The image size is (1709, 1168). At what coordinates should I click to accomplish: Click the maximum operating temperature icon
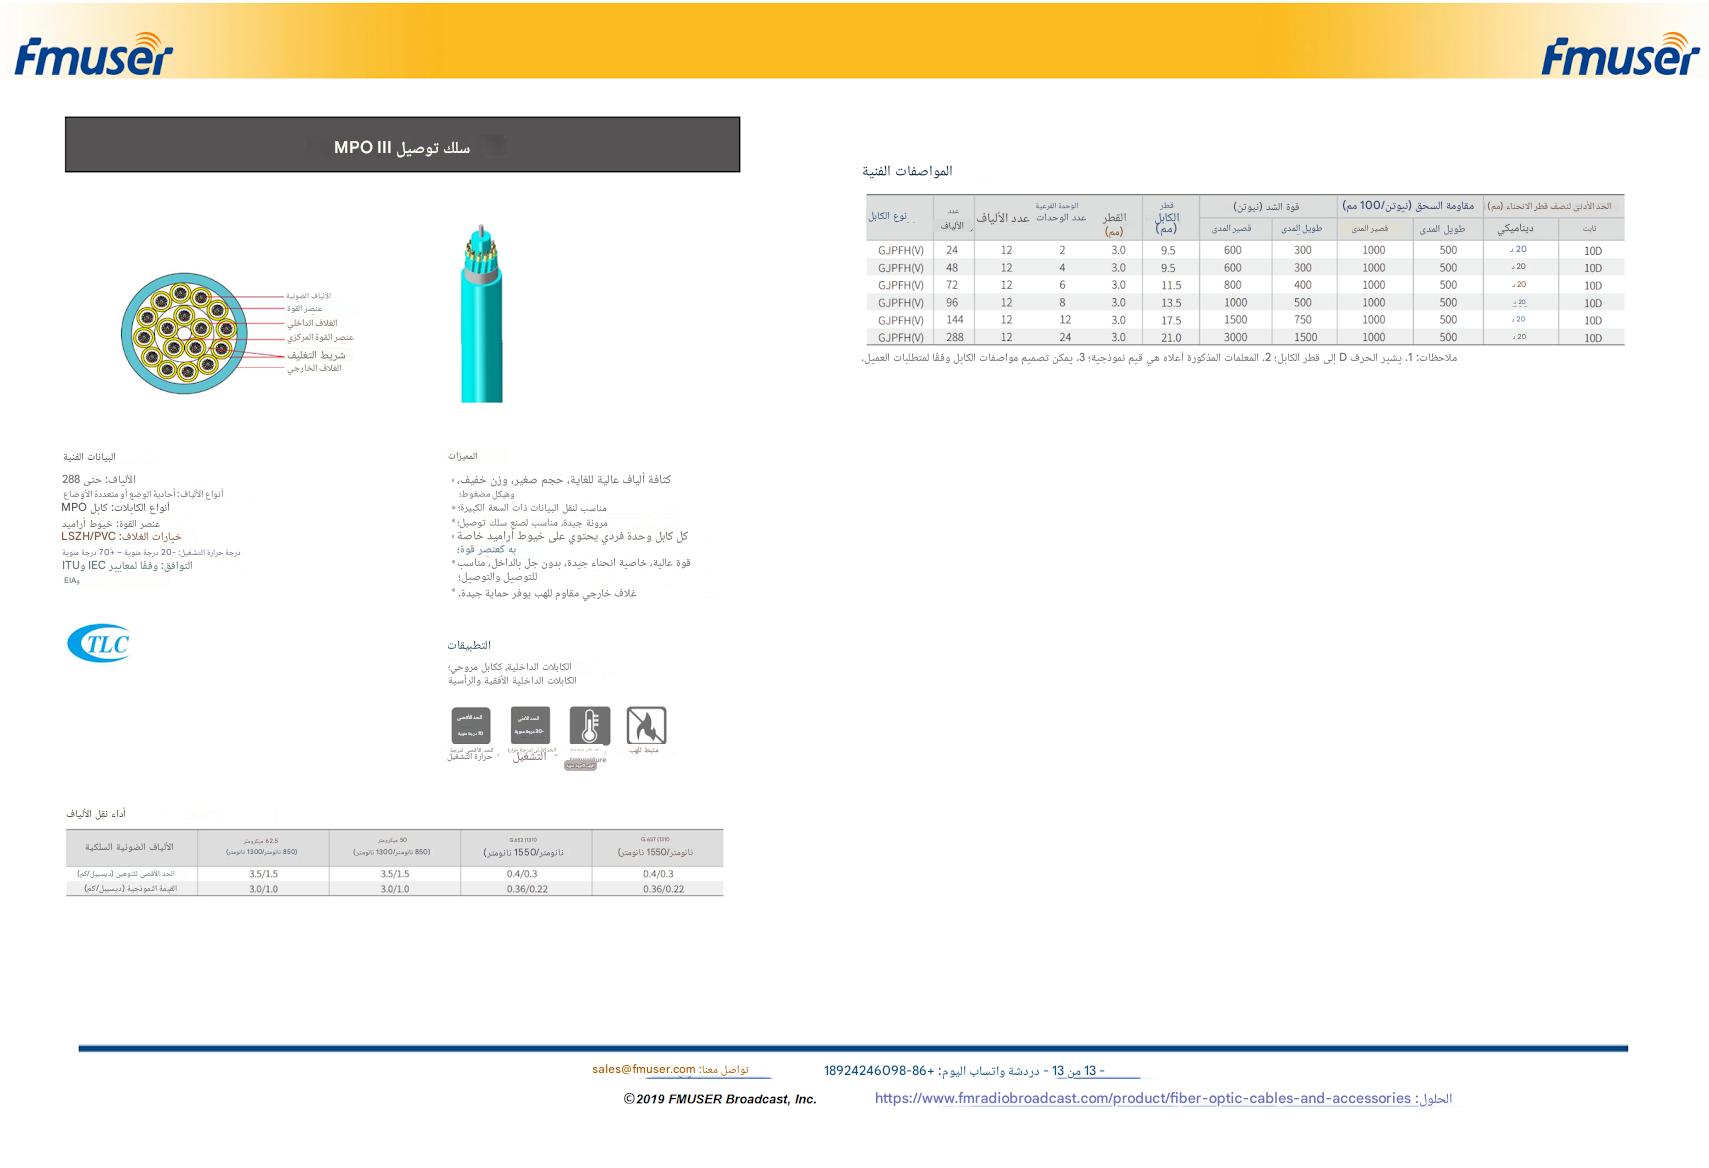click(471, 726)
